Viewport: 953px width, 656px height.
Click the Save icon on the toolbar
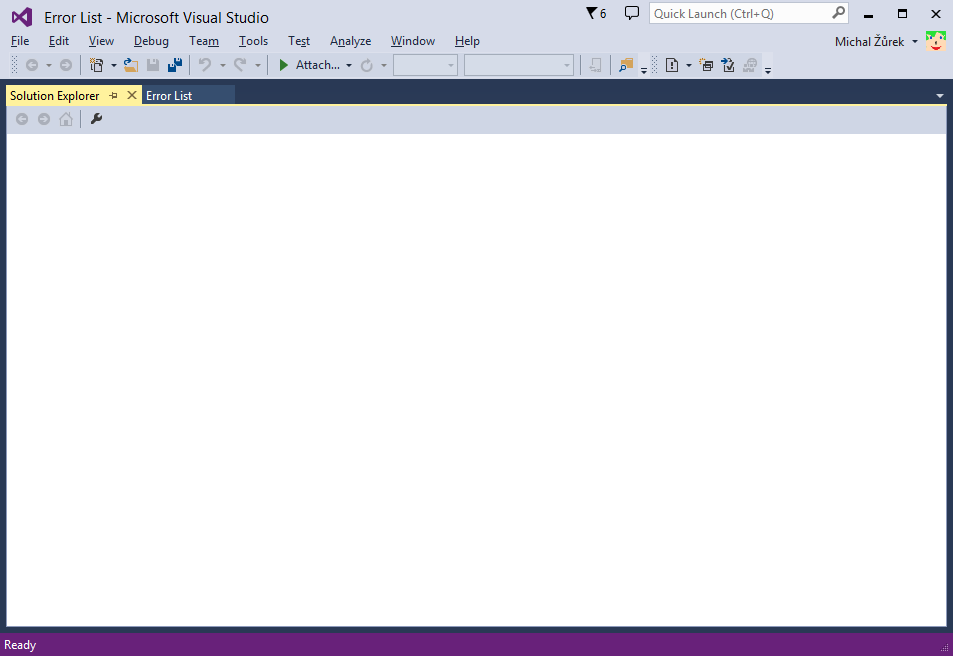(151, 64)
